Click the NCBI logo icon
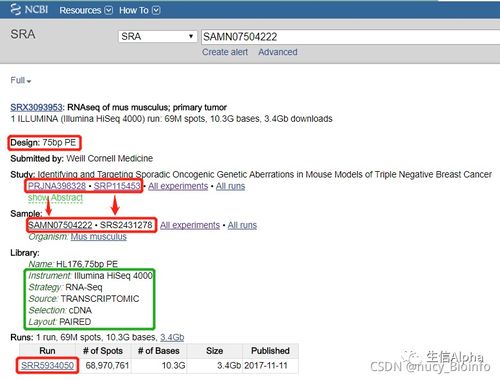The width and height of the screenshot is (500, 380). (x=16, y=9)
